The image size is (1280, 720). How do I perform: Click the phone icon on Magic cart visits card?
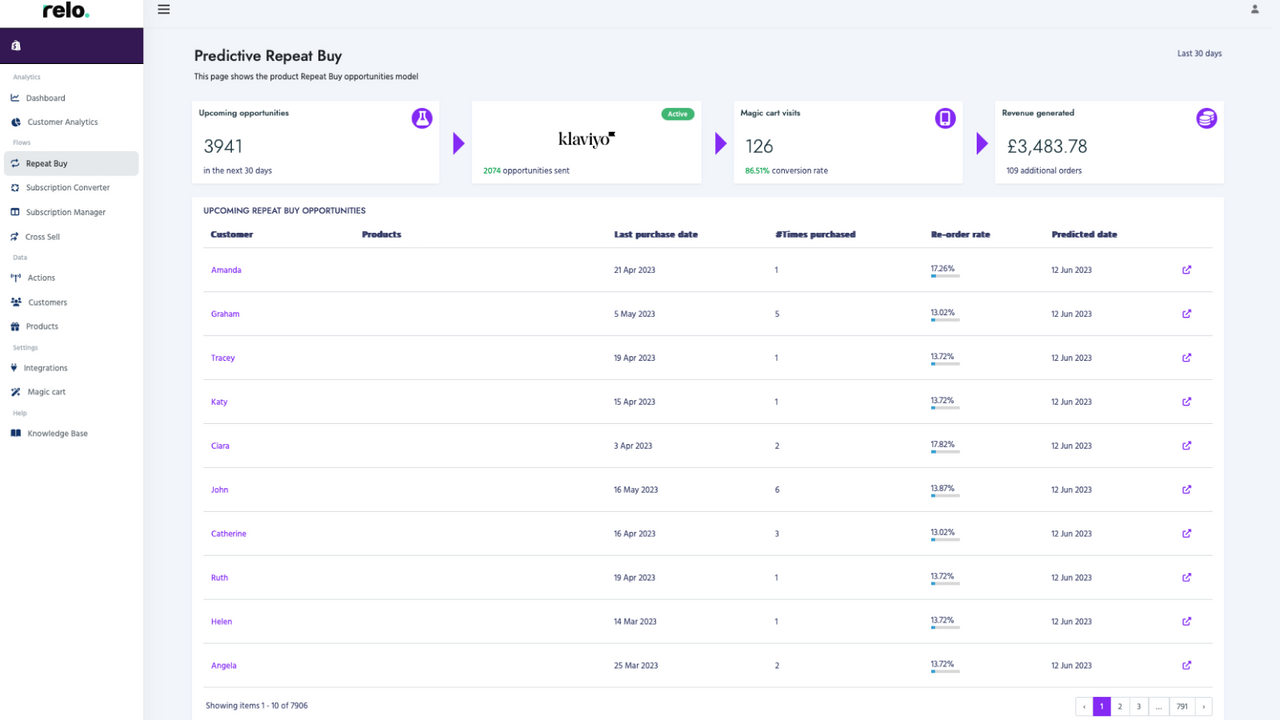(x=945, y=119)
